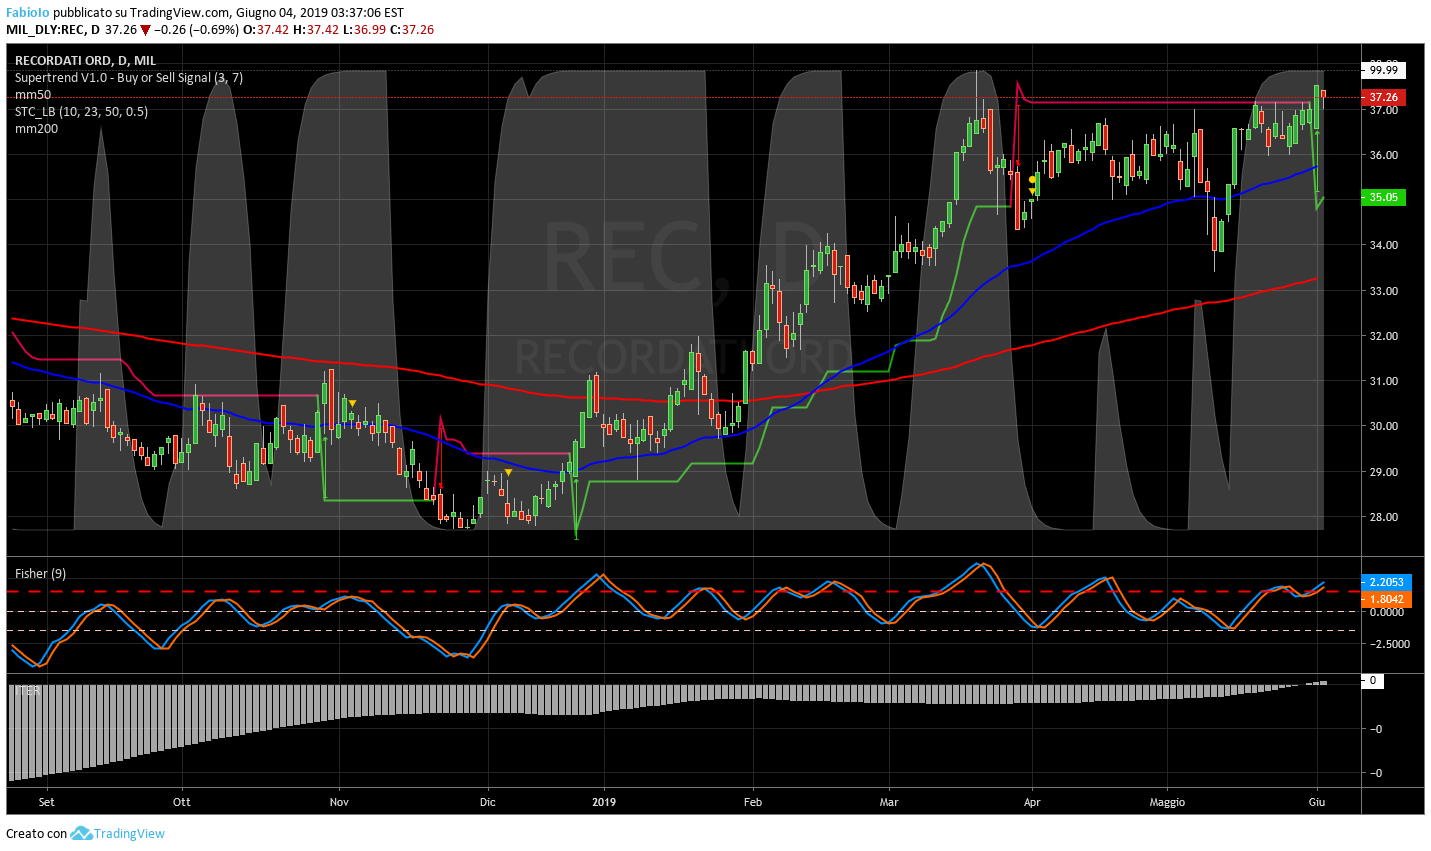Select the mm200 moving average legend
The height and width of the screenshot is (851, 1431).
pyautogui.click(x=36, y=129)
